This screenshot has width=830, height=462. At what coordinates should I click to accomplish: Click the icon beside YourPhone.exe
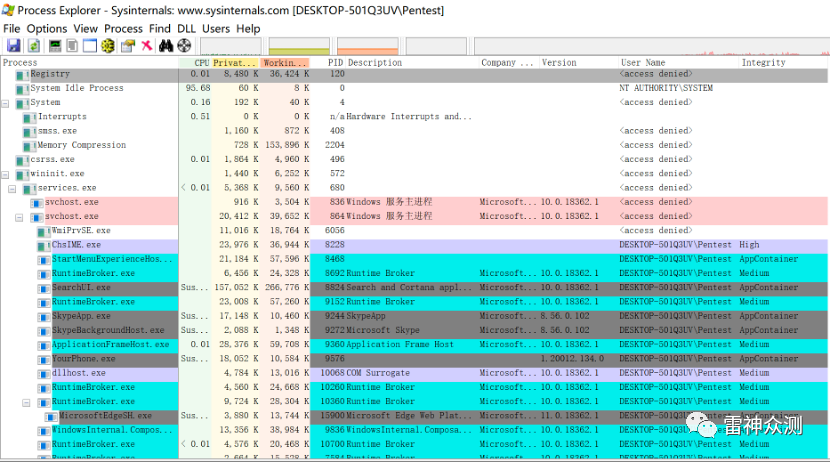click(x=44, y=360)
